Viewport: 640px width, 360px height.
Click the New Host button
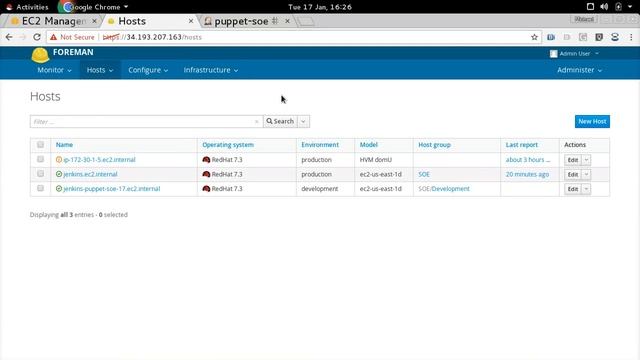click(592, 121)
